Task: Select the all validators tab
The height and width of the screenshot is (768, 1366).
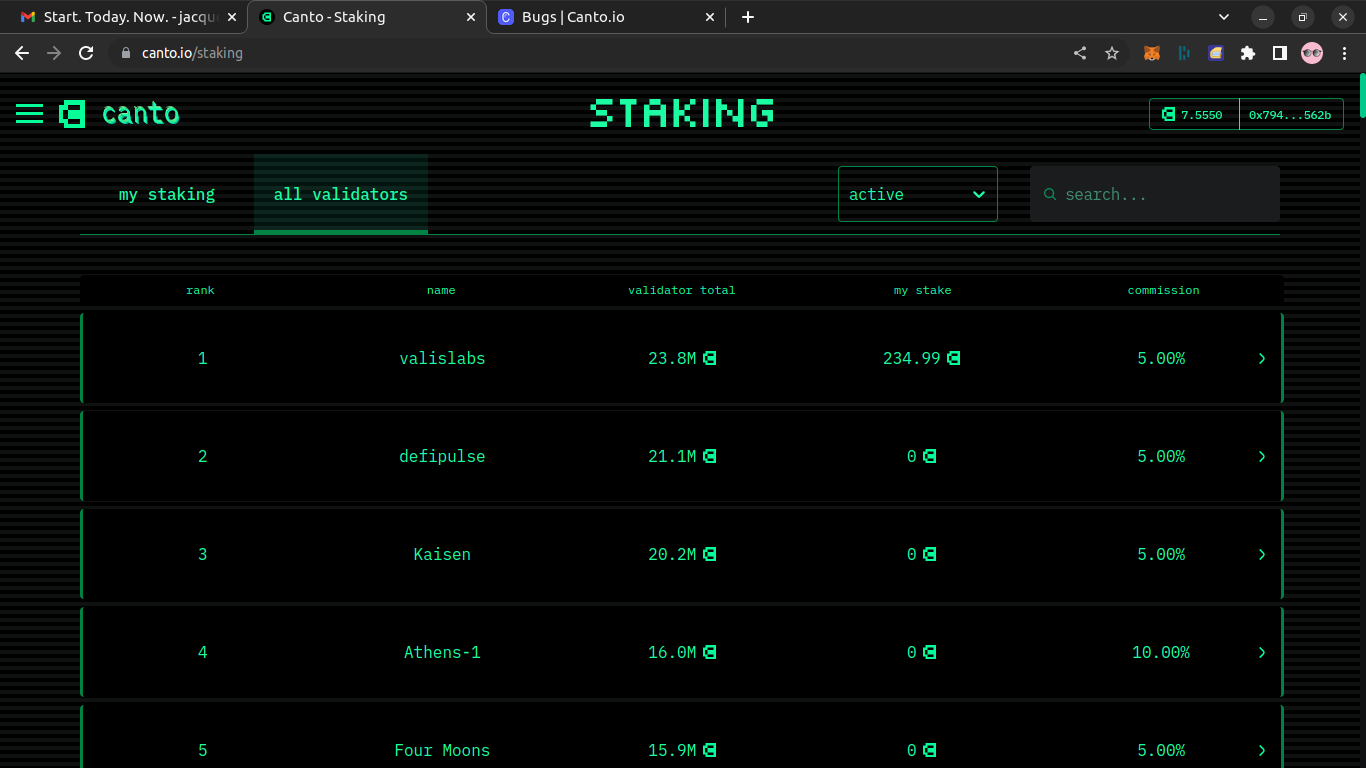Action: coord(341,194)
